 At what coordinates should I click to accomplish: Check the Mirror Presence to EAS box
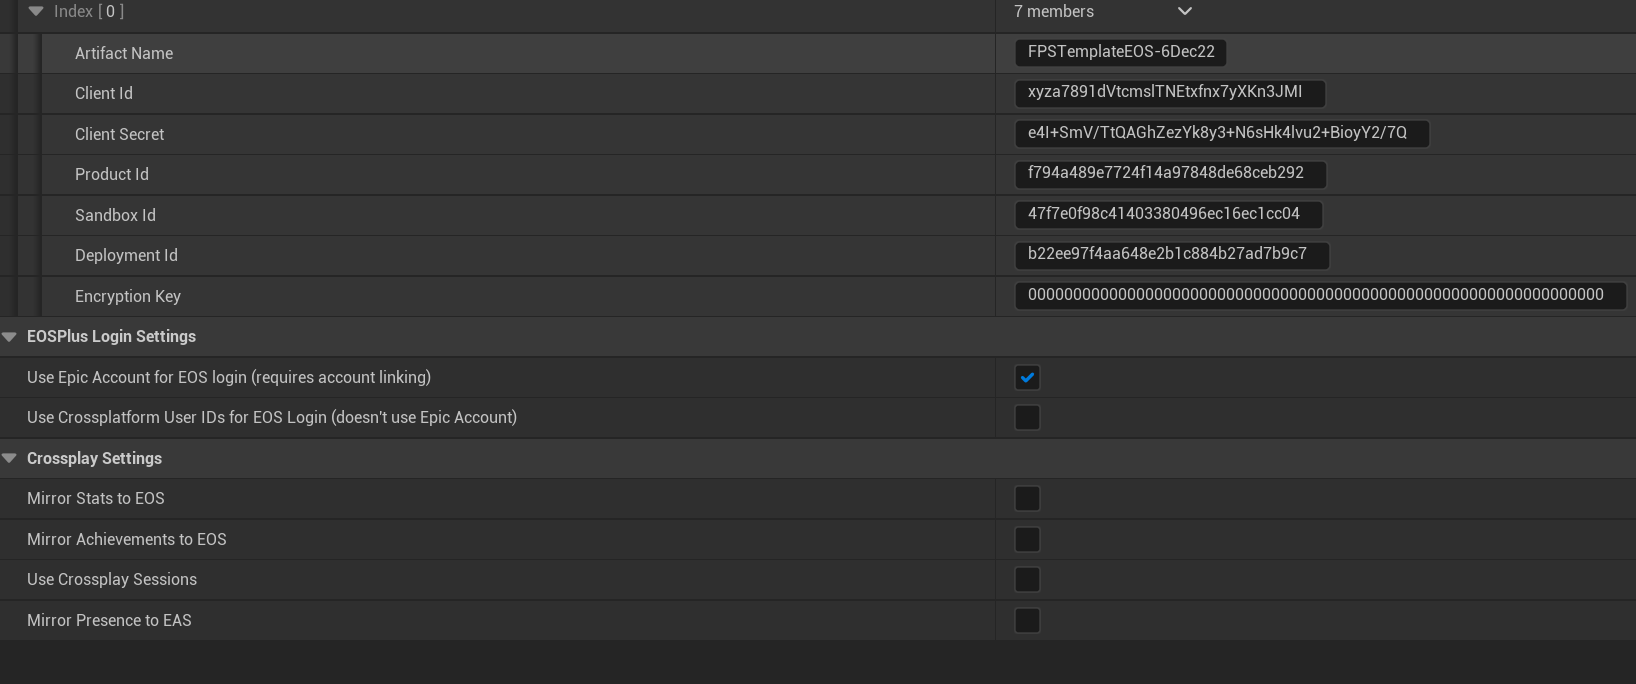(x=1027, y=621)
